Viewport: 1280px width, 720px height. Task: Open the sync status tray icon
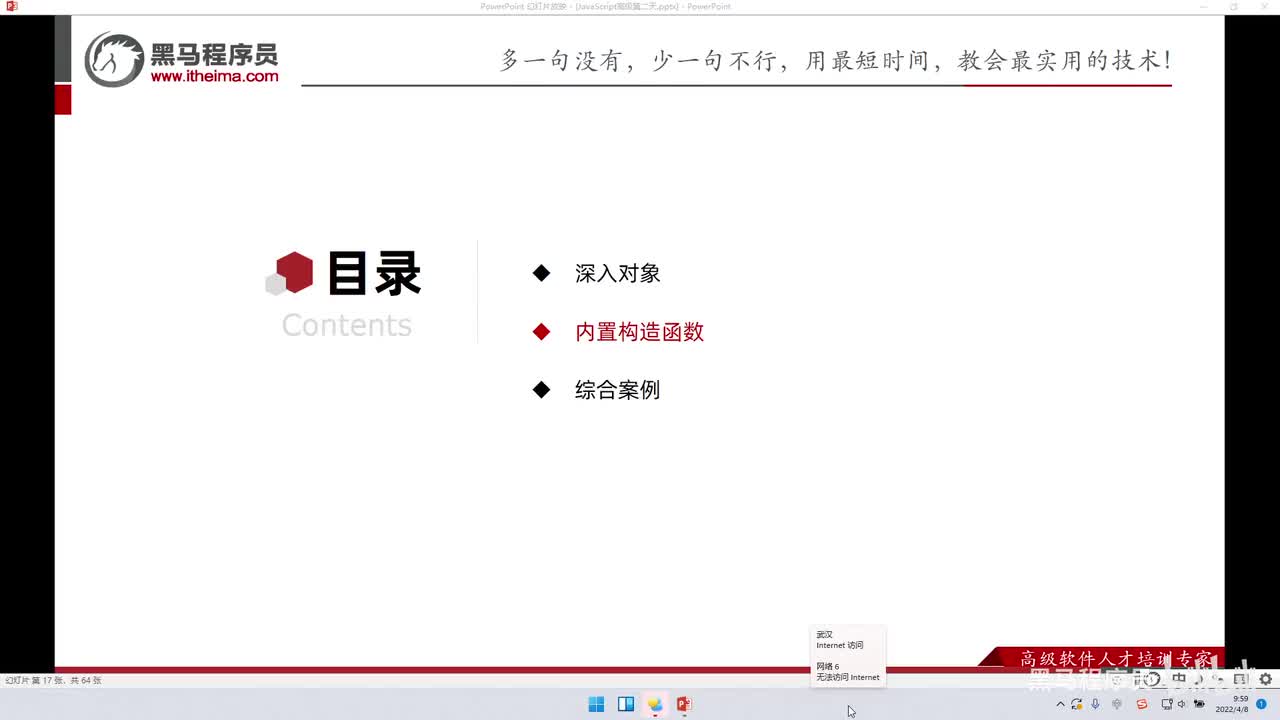click(x=1077, y=704)
